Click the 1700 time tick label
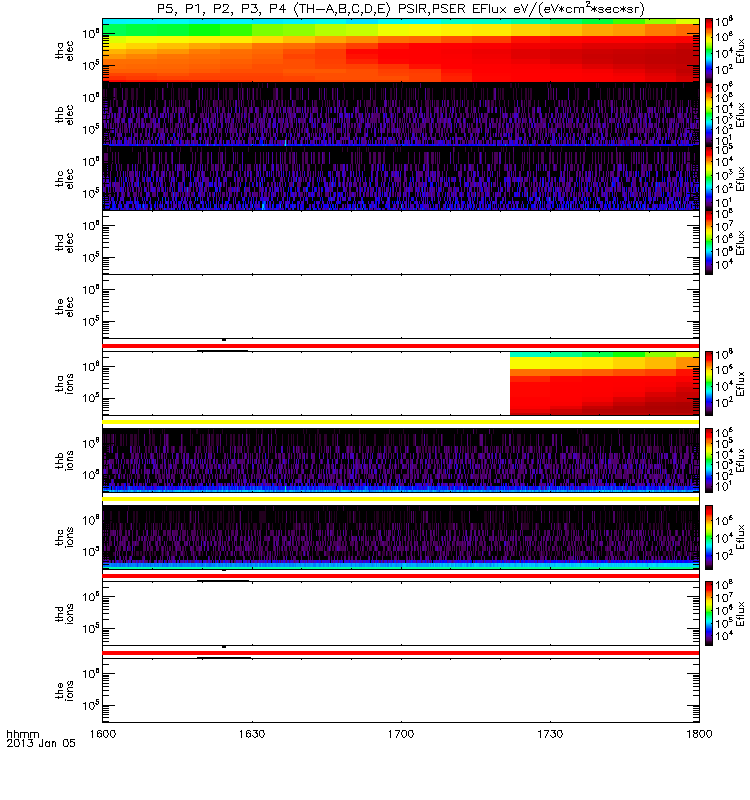Image resolution: width=750 pixels, height=800 pixels. coord(401,734)
